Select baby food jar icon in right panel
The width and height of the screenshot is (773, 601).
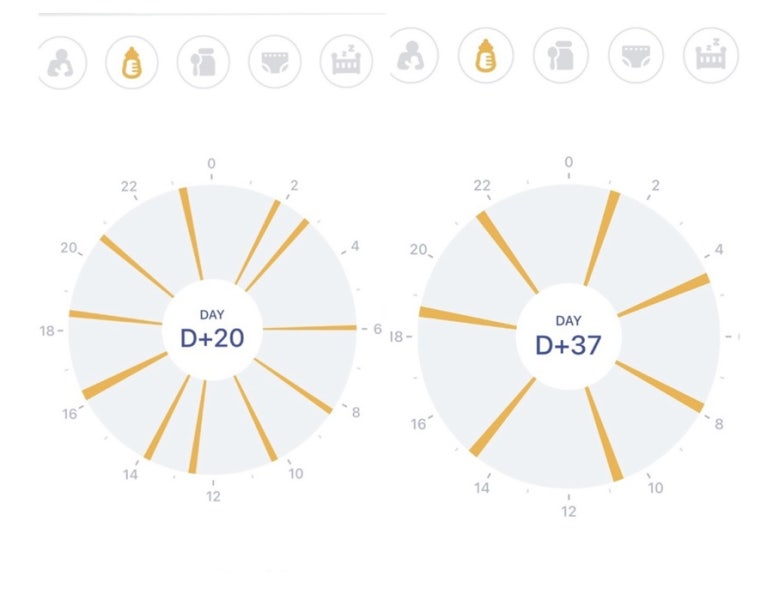coord(561,55)
